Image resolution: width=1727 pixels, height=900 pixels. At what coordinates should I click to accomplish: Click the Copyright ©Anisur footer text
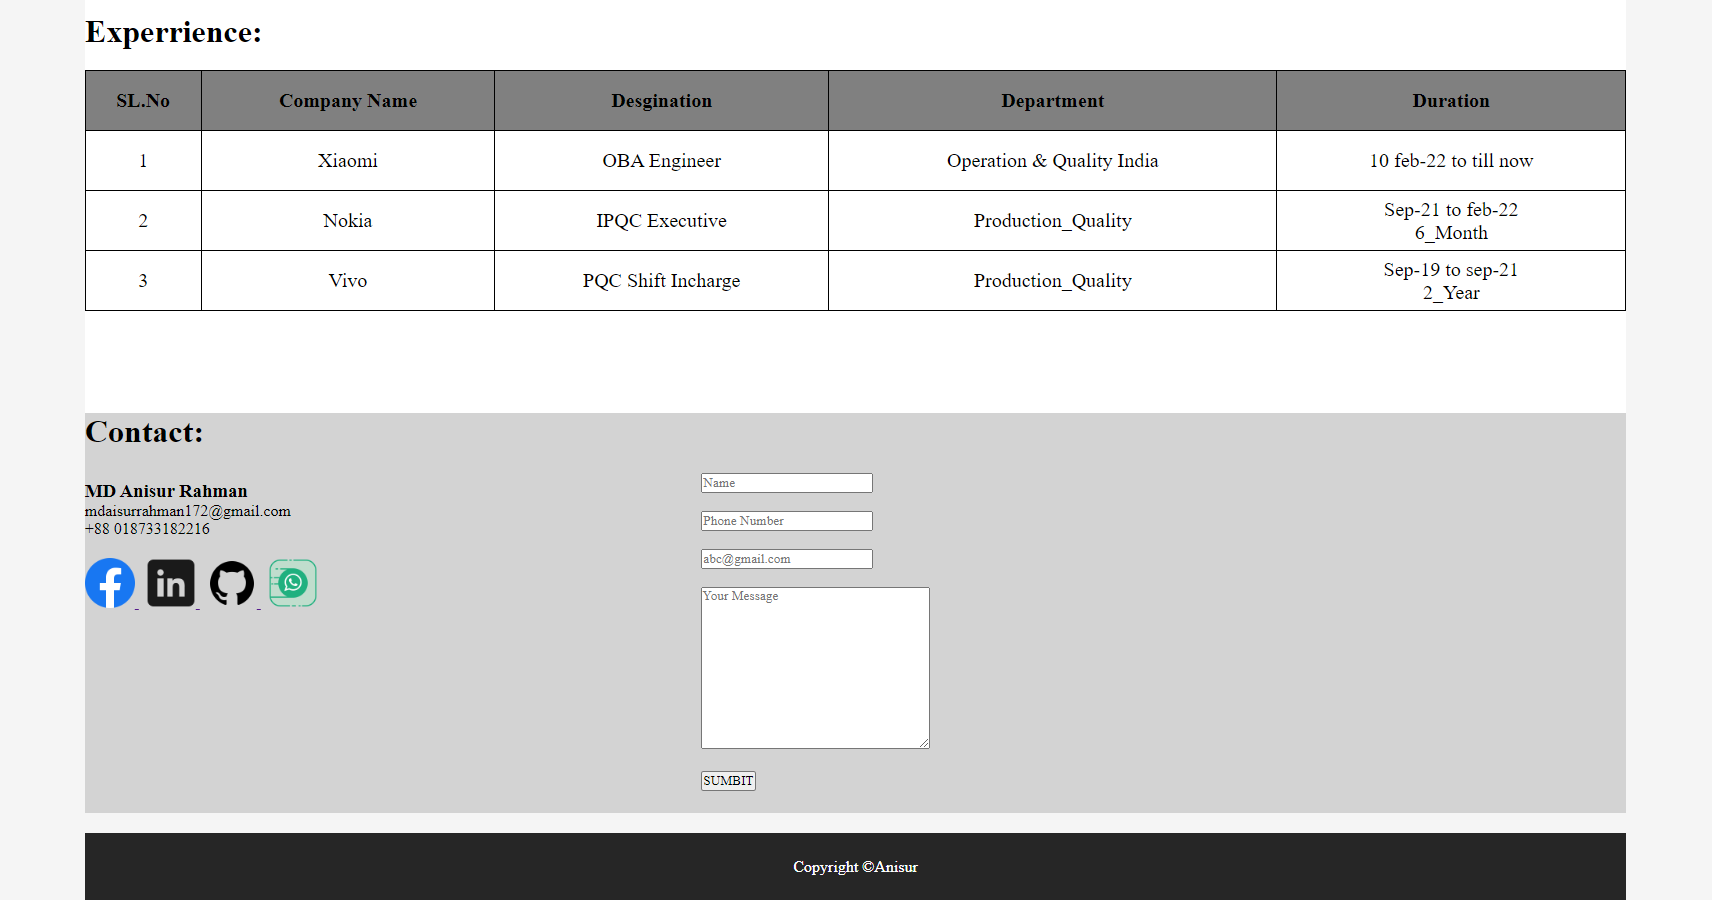855,867
